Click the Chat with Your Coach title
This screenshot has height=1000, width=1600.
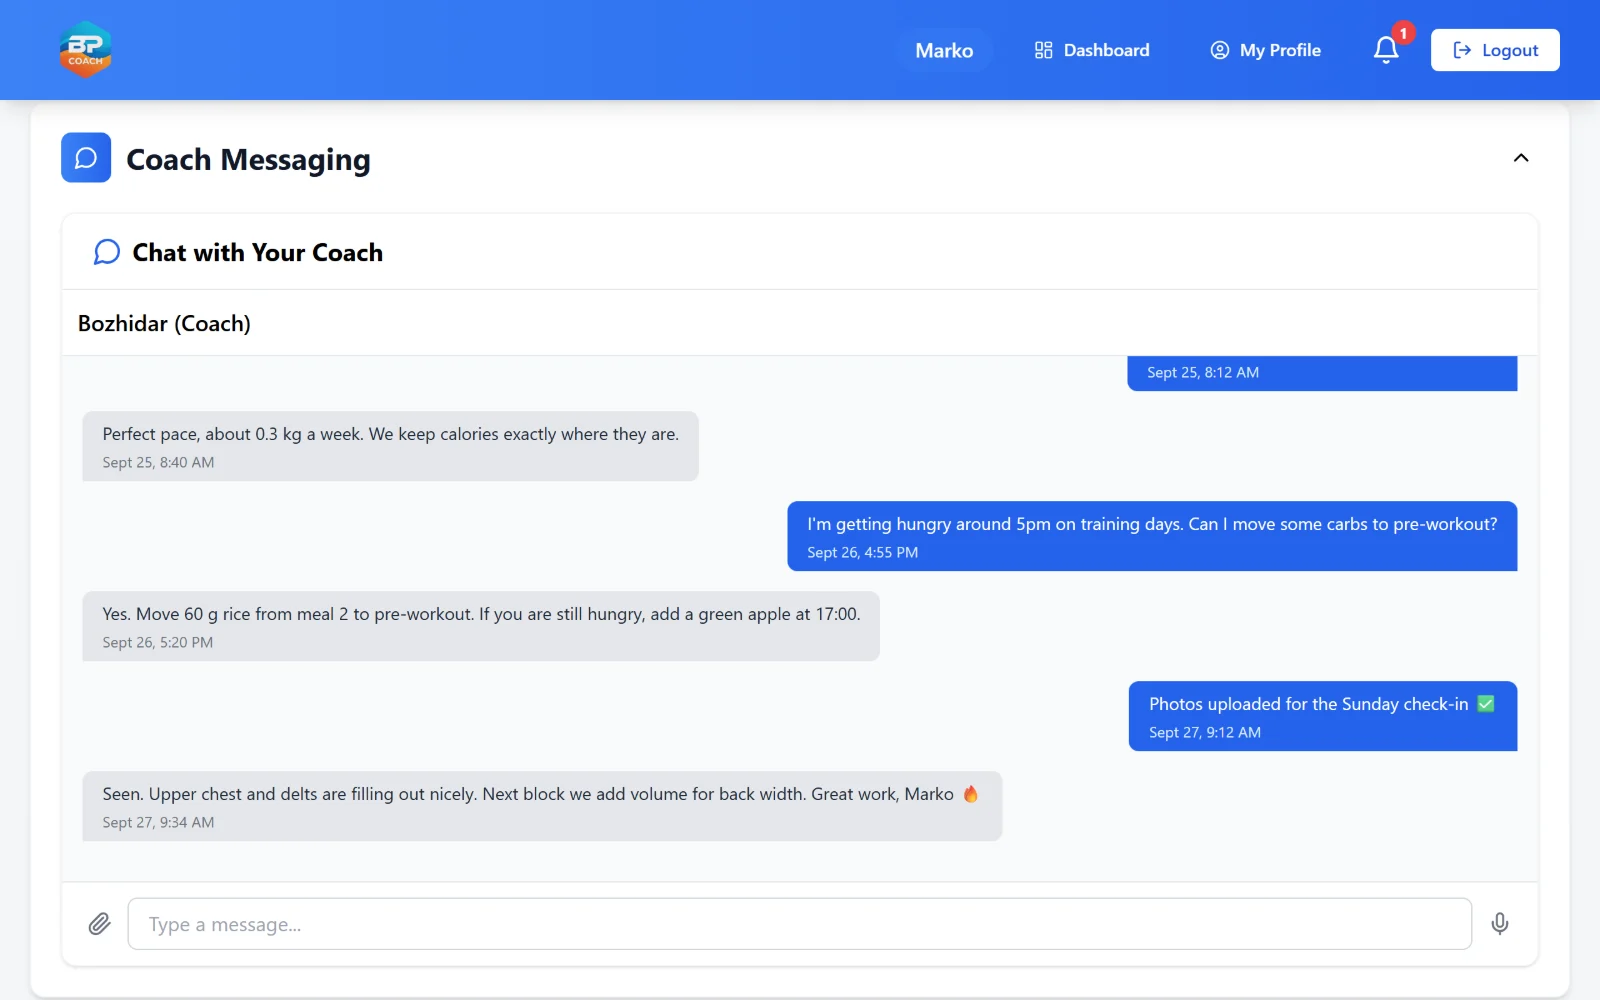pyautogui.click(x=258, y=252)
